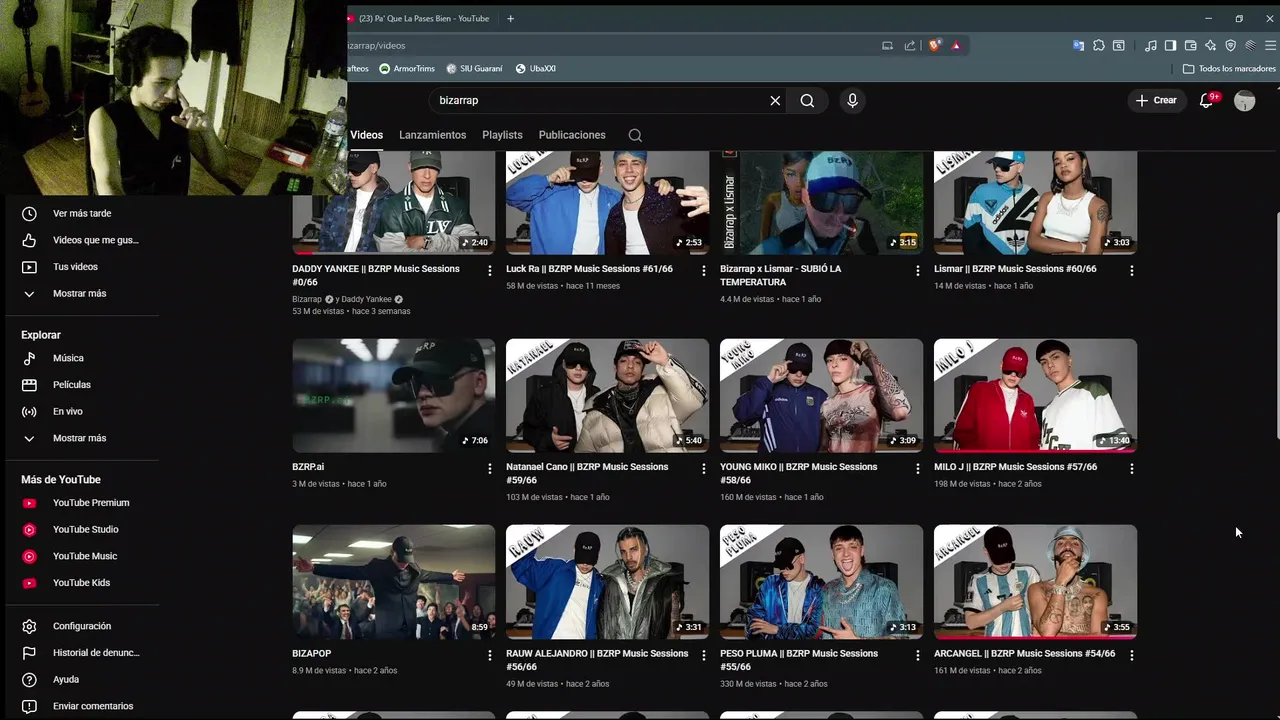The height and width of the screenshot is (720, 1280).
Task: Open options for Natanael Cano #59/66 video
Action: click(703, 468)
